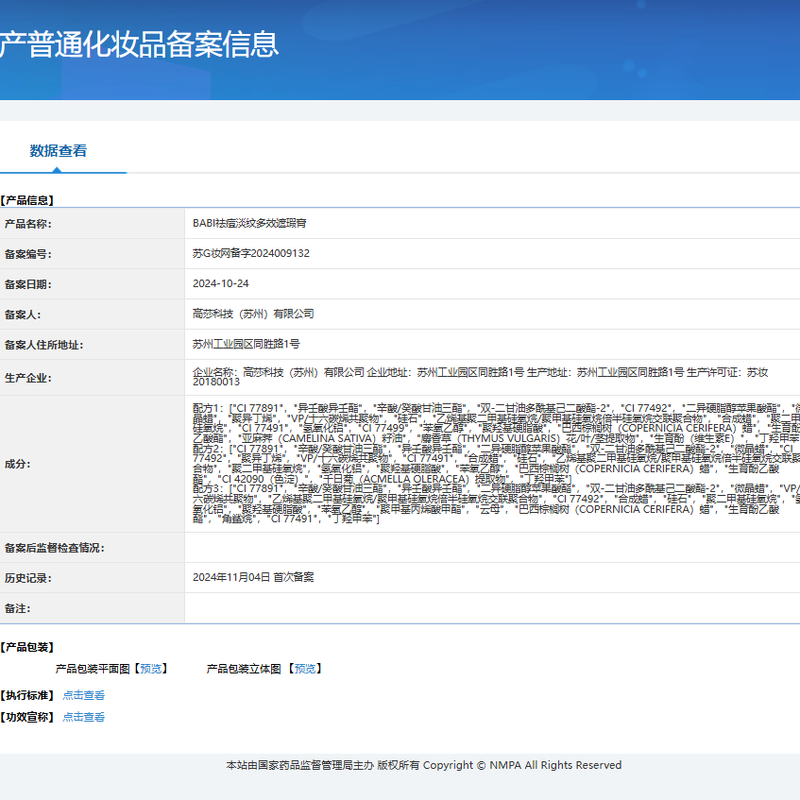The height and width of the screenshot is (800, 800).
Task: Switch to the 数据查看 tab
Action: pyautogui.click(x=58, y=151)
